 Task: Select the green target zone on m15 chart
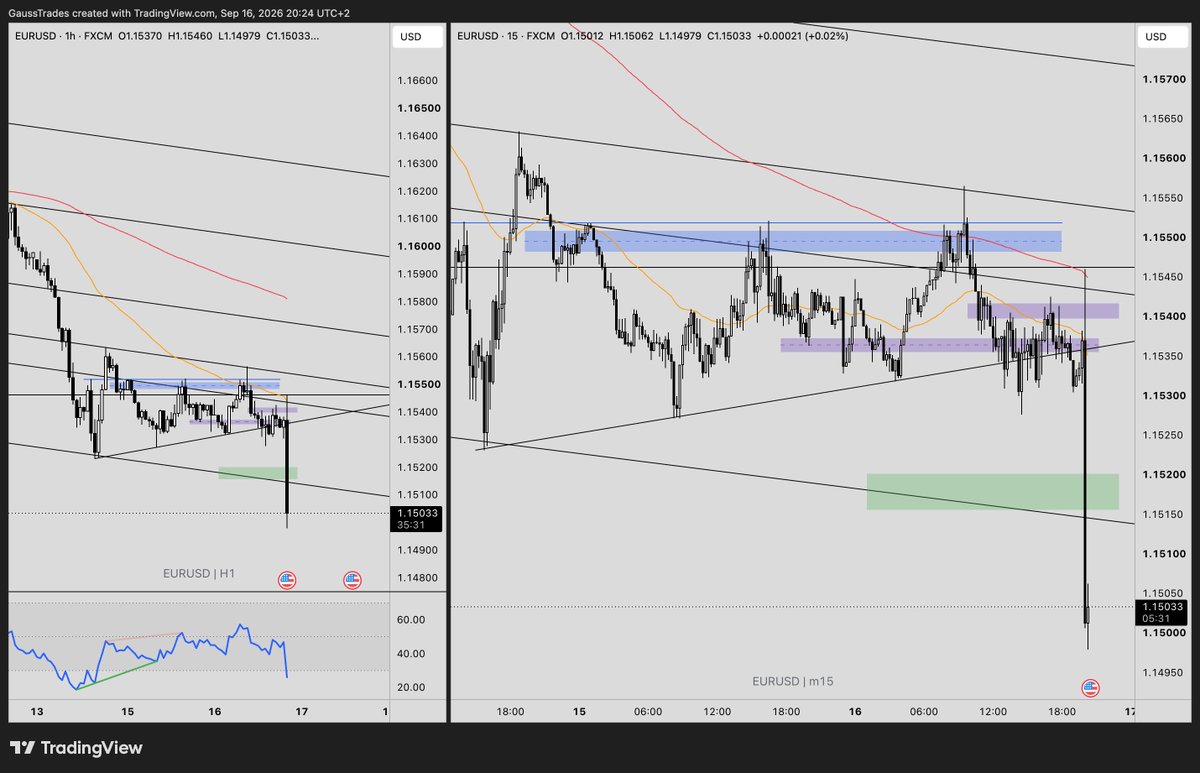pos(992,491)
